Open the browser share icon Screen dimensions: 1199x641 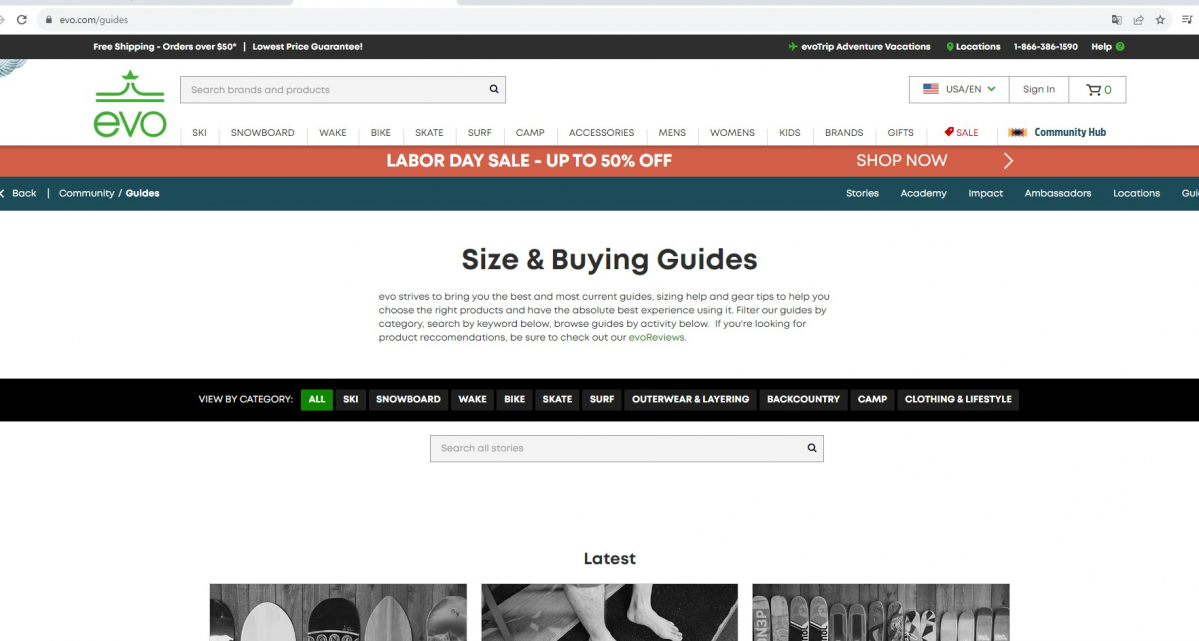tap(1139, 20)
